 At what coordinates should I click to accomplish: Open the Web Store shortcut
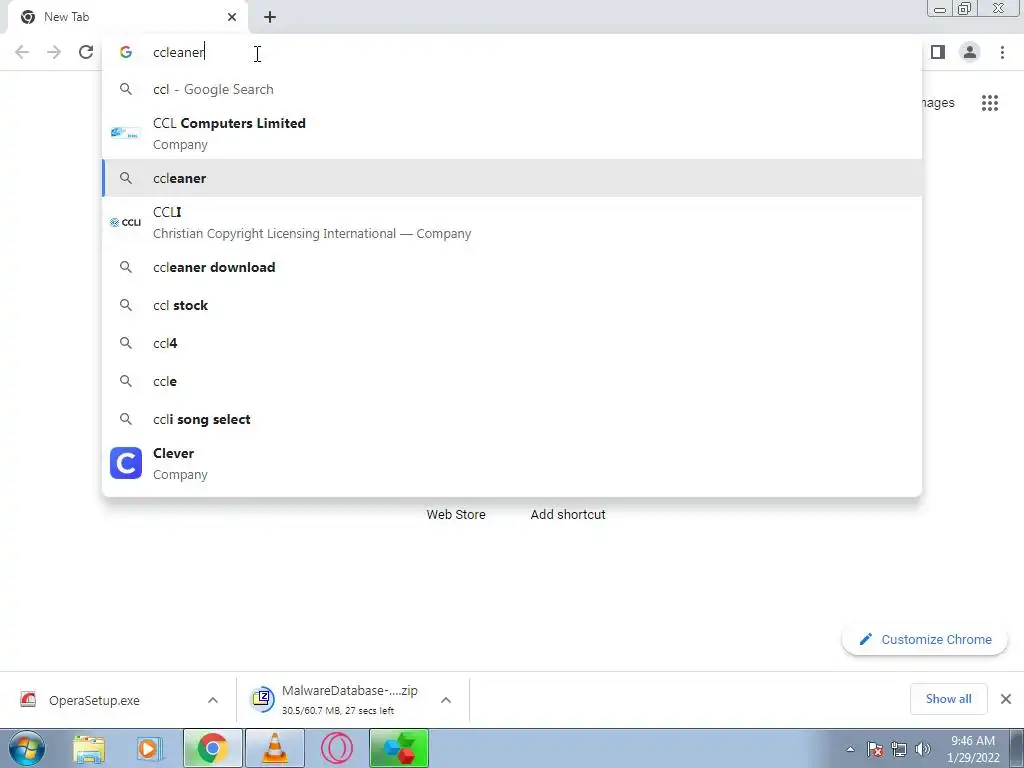(x=456, y=515)
